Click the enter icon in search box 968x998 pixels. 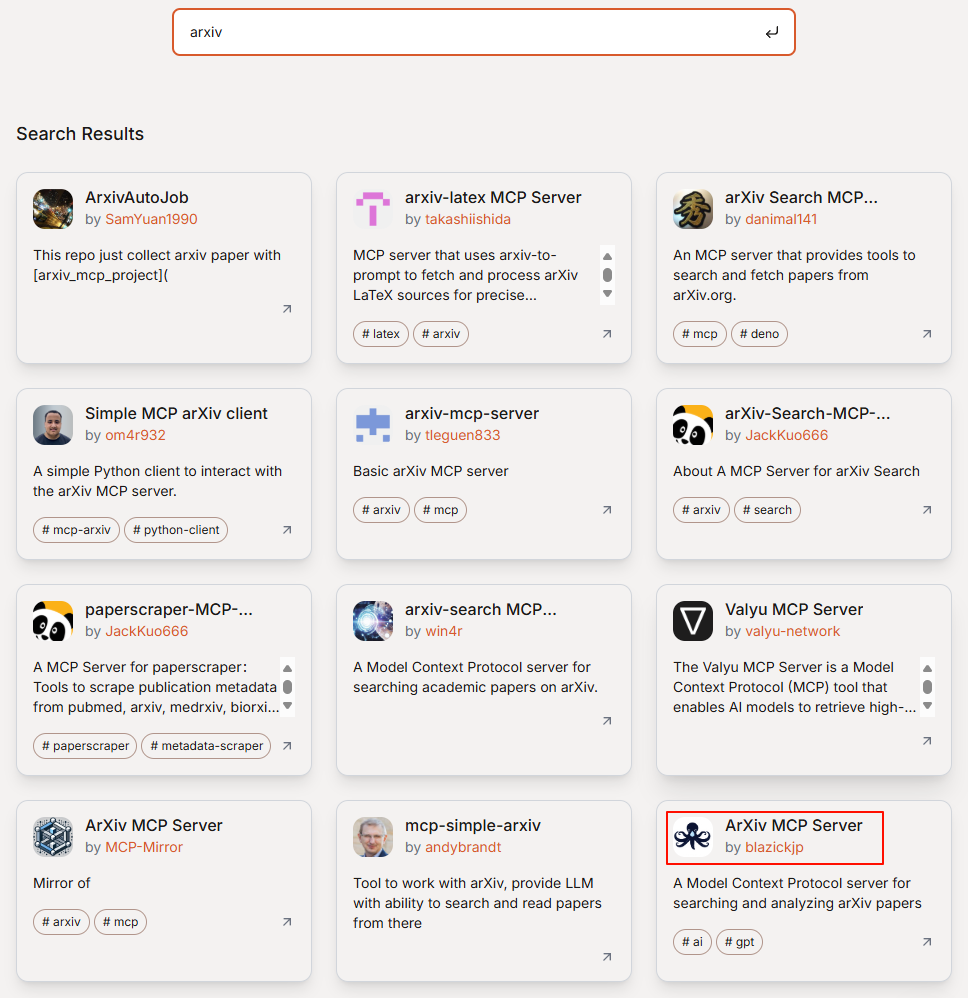771,33
